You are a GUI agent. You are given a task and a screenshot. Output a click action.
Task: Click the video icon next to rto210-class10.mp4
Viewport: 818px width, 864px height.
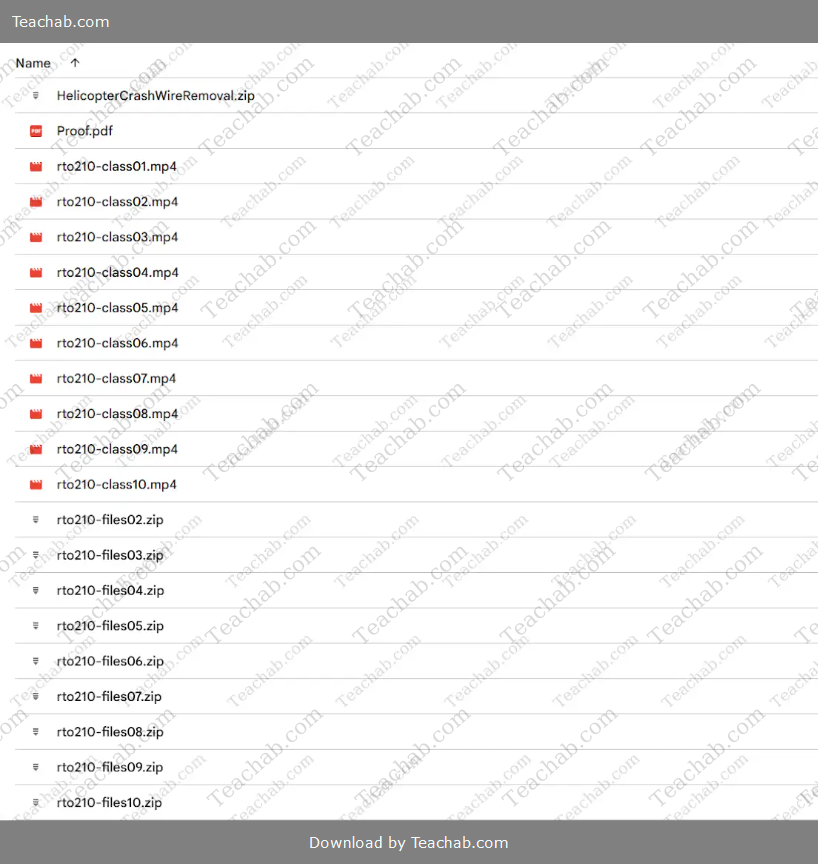[36, 485]
